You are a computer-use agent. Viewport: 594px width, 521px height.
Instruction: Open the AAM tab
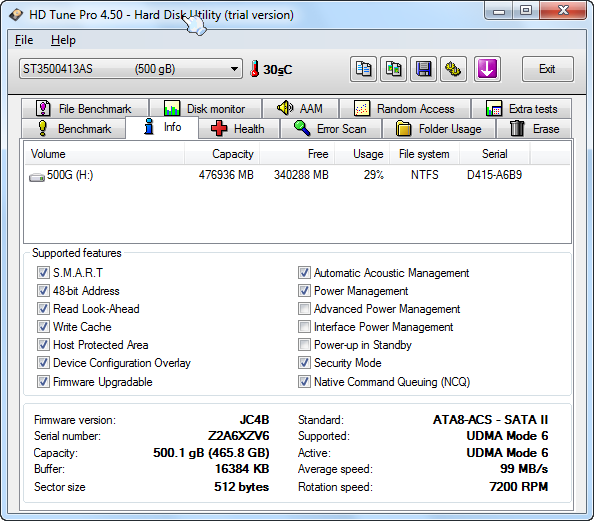coord(300,108)
